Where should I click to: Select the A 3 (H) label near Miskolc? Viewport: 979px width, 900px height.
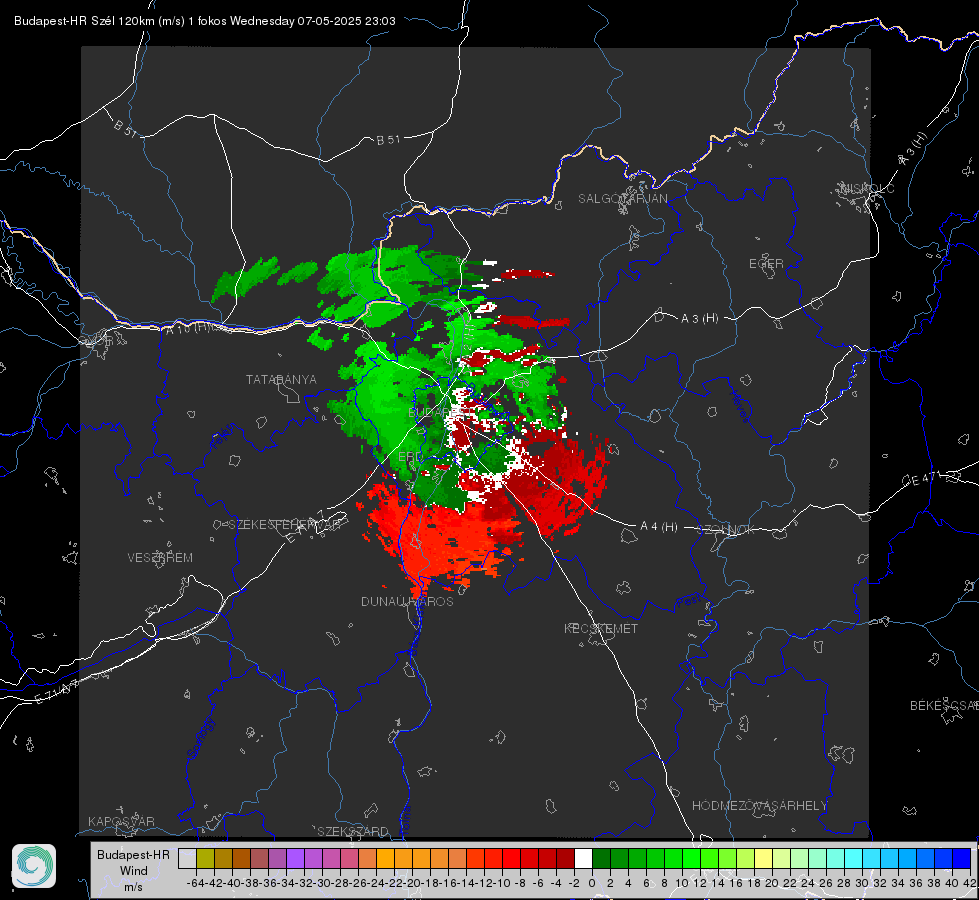coord(913,149)
